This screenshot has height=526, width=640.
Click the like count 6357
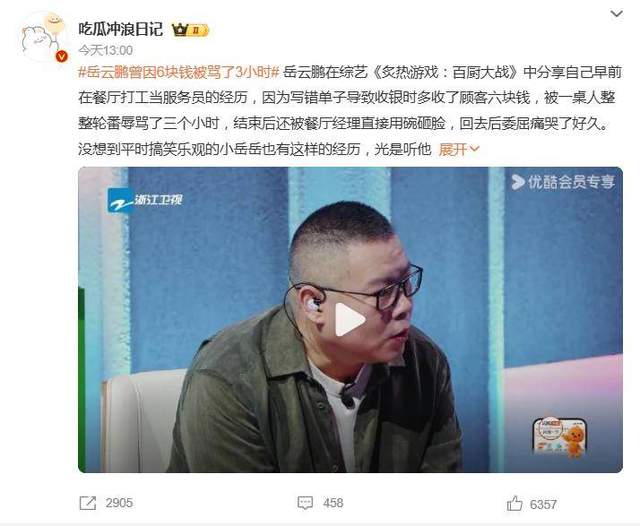(x=543, y=504)
